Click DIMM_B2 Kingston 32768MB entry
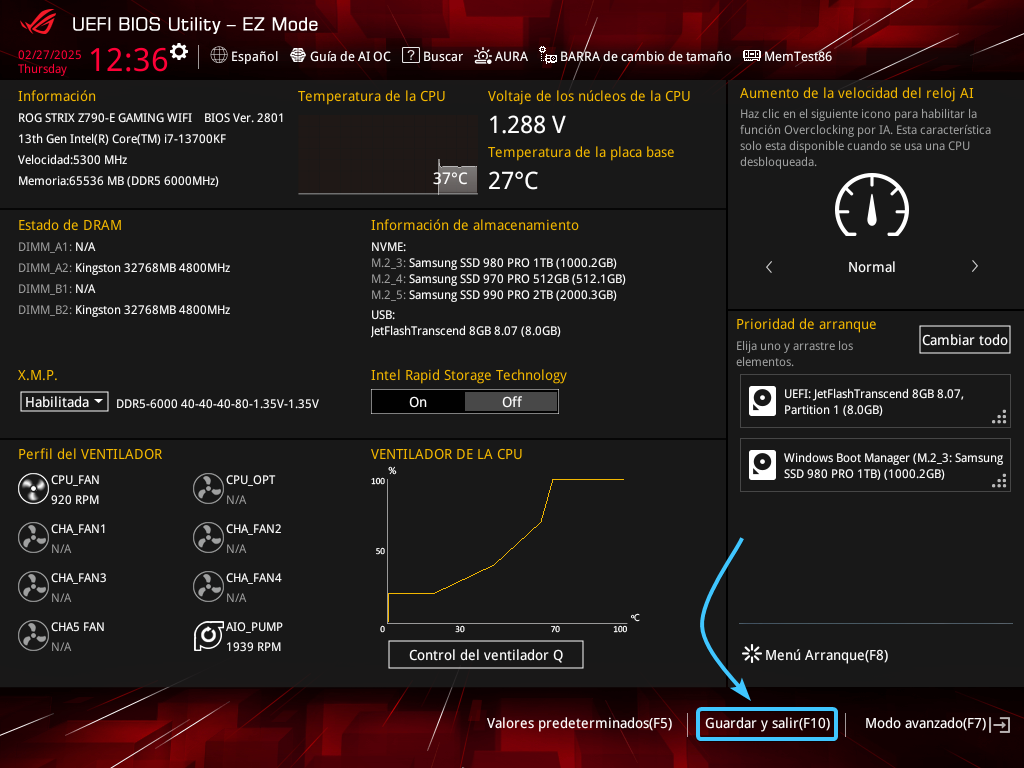Image resolution: width=1024 pixels, height=768 pixels. click(124, 310)
